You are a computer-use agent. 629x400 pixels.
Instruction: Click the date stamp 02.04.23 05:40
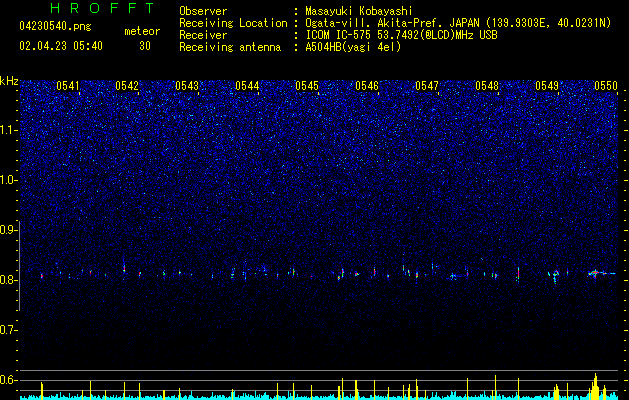coord(61,46)
